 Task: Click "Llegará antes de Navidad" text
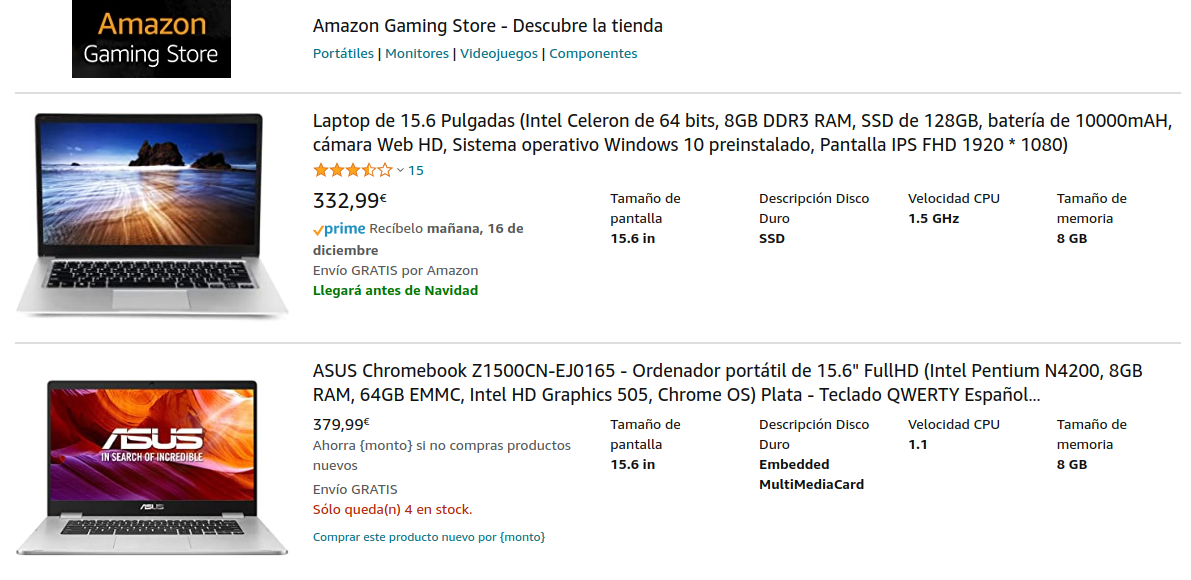pos(395,291)
